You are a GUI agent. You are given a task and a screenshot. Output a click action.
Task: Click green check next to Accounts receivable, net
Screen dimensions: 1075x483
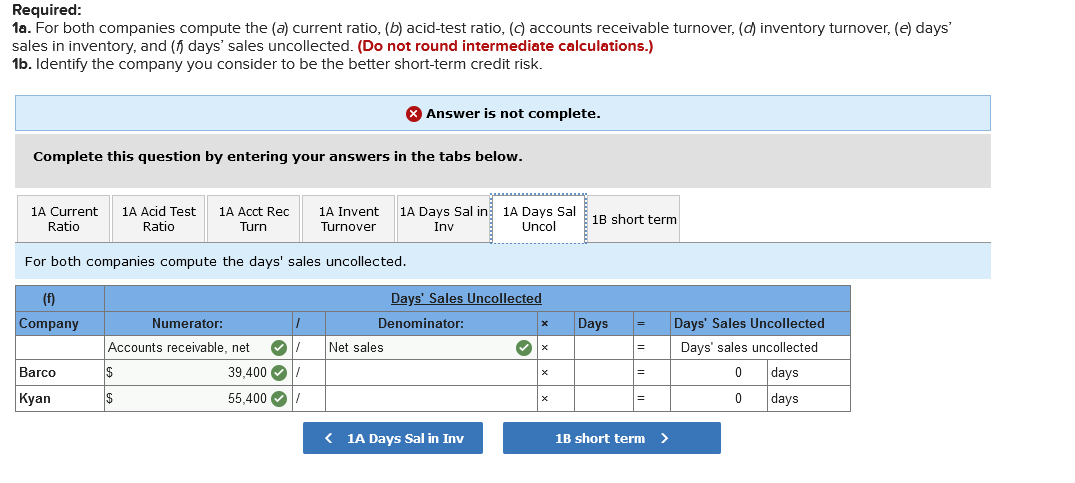pos(278,348)
